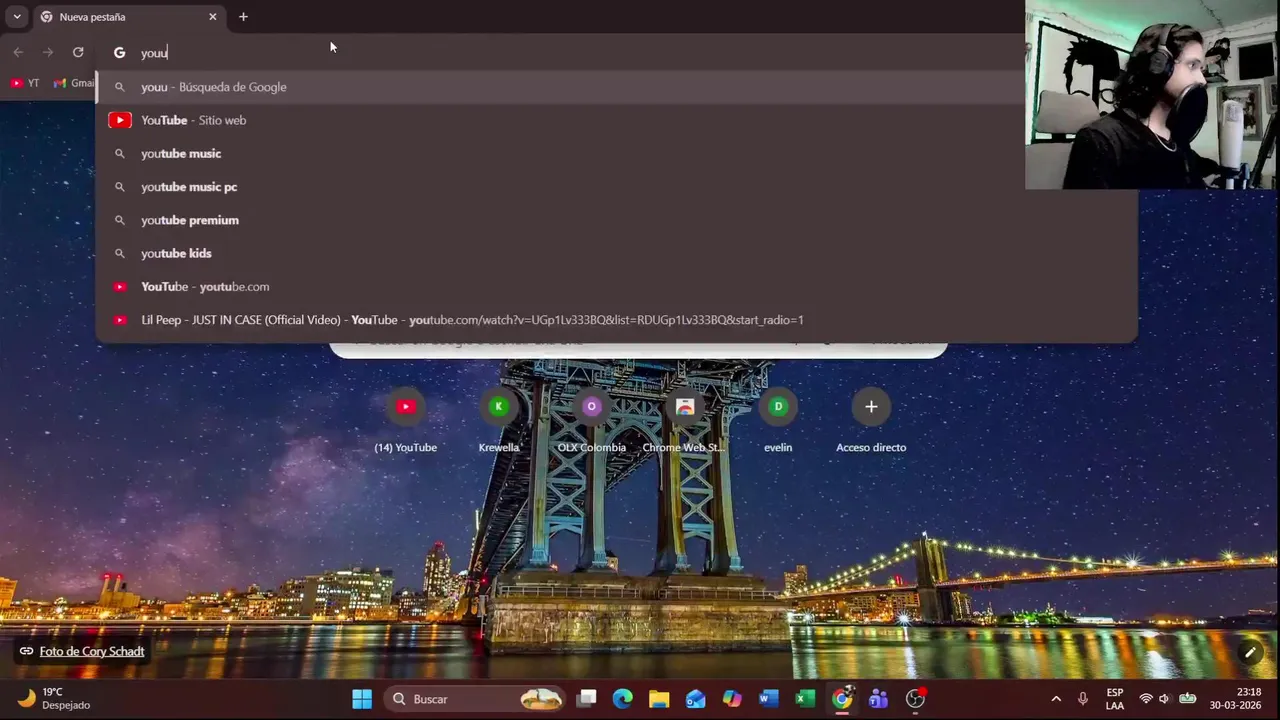Open Microsoft Teams from the taskbar
Viewport: 1280px width, 720px height.
point(878,699)
